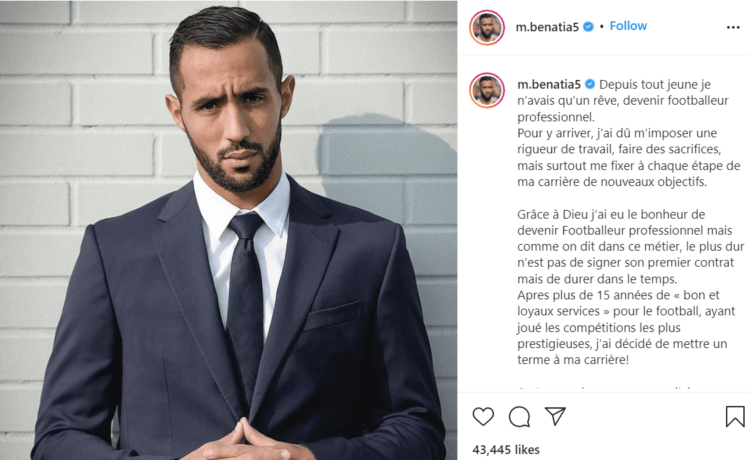Image resolution: width=750 pixels, height=460 pixels.
Task: Click the verified badge in the caption
Action: (590, 84)
